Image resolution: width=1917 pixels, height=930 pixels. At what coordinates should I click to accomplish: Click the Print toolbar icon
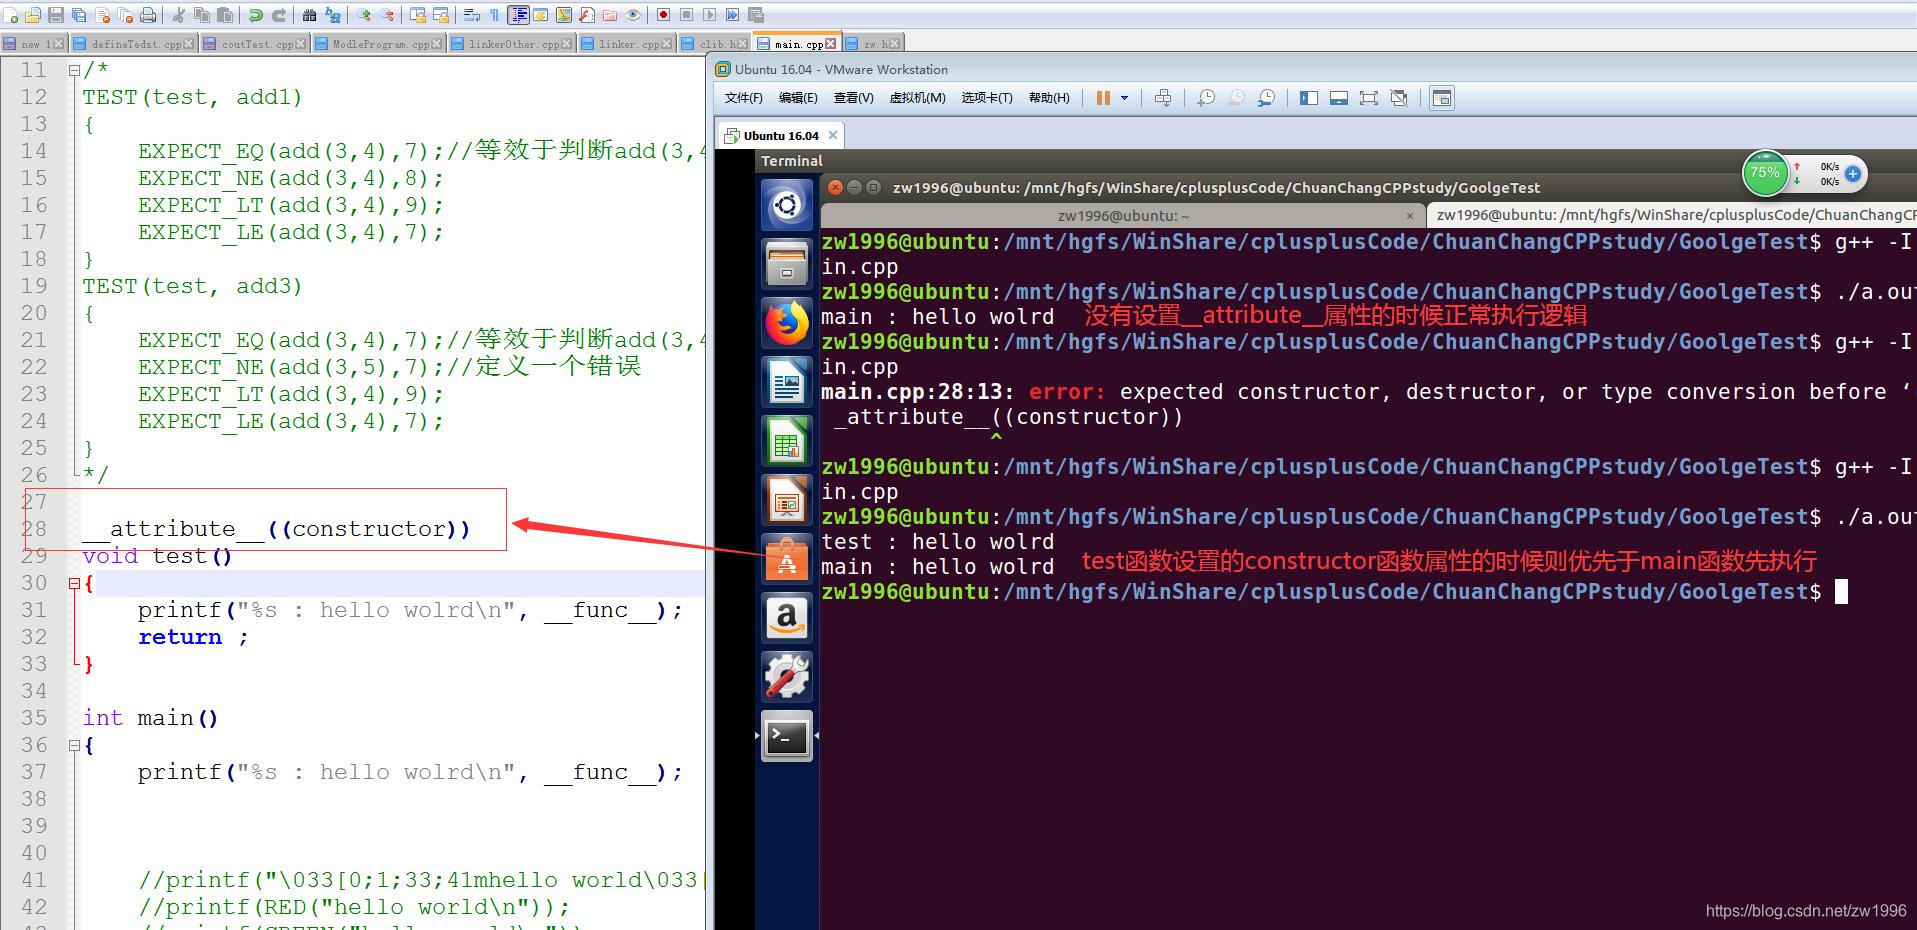tap(148, 15)
